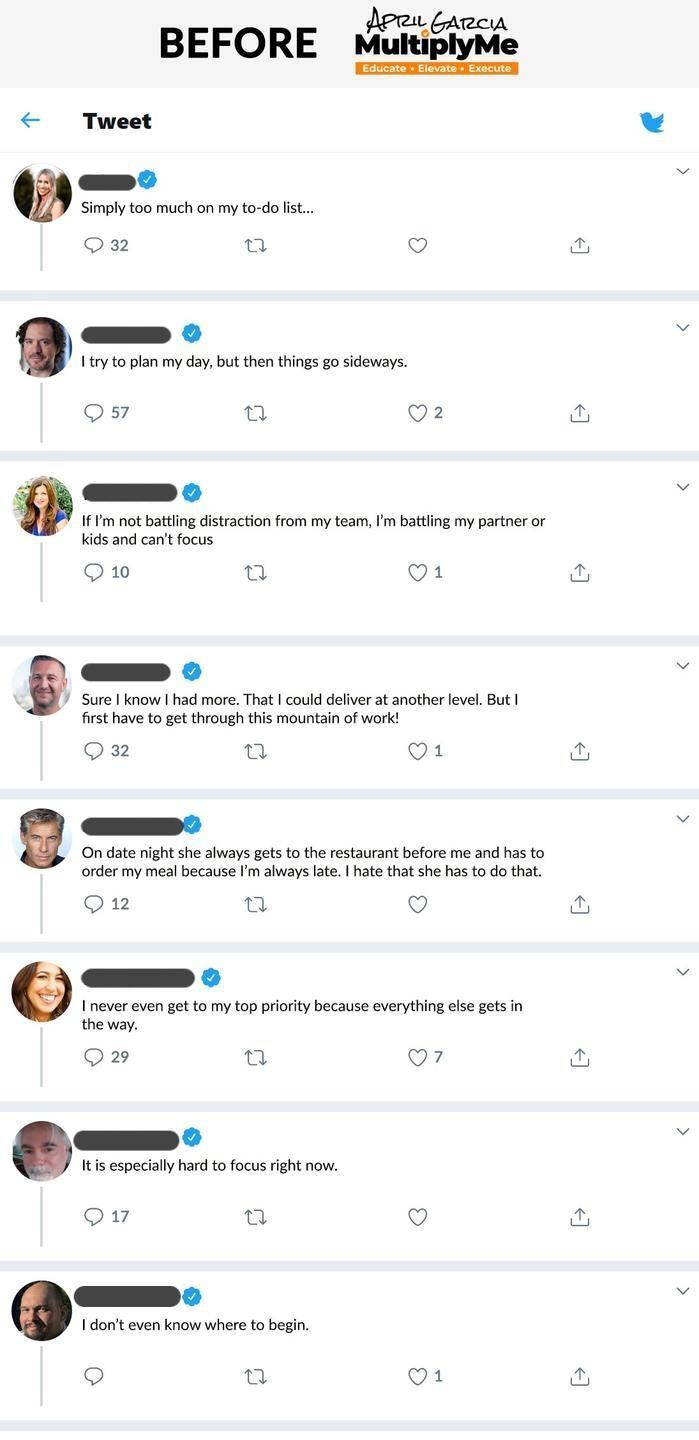Click the back arrow beside Tweet
Viewport: 699px width, 1440px height.
[30, 121]
